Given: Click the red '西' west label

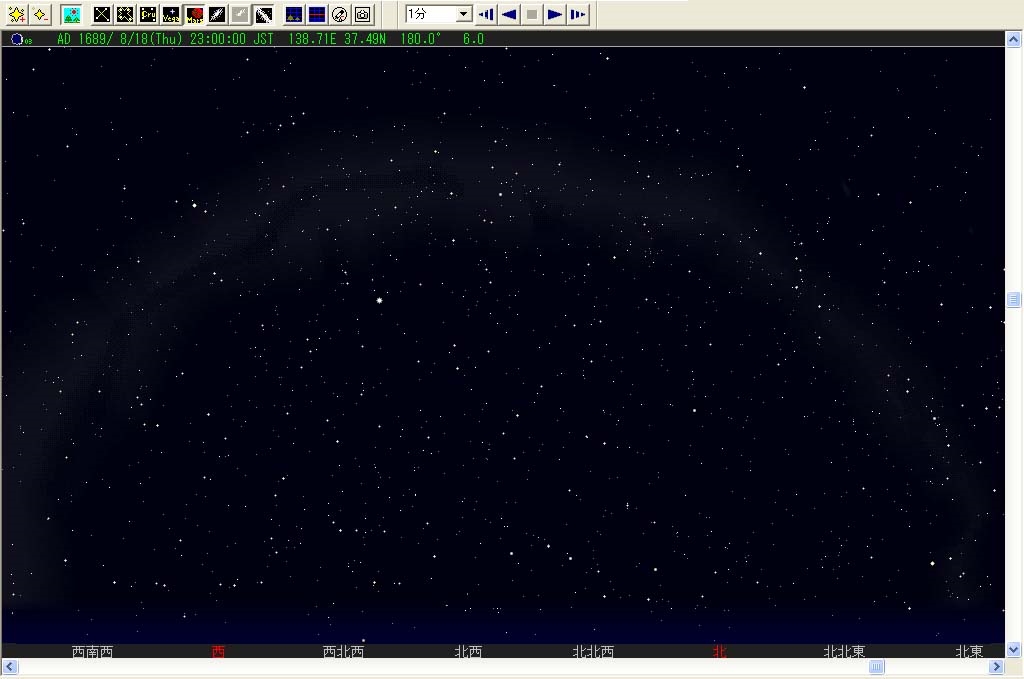Looking at the screenshot, I should [218, 652].
